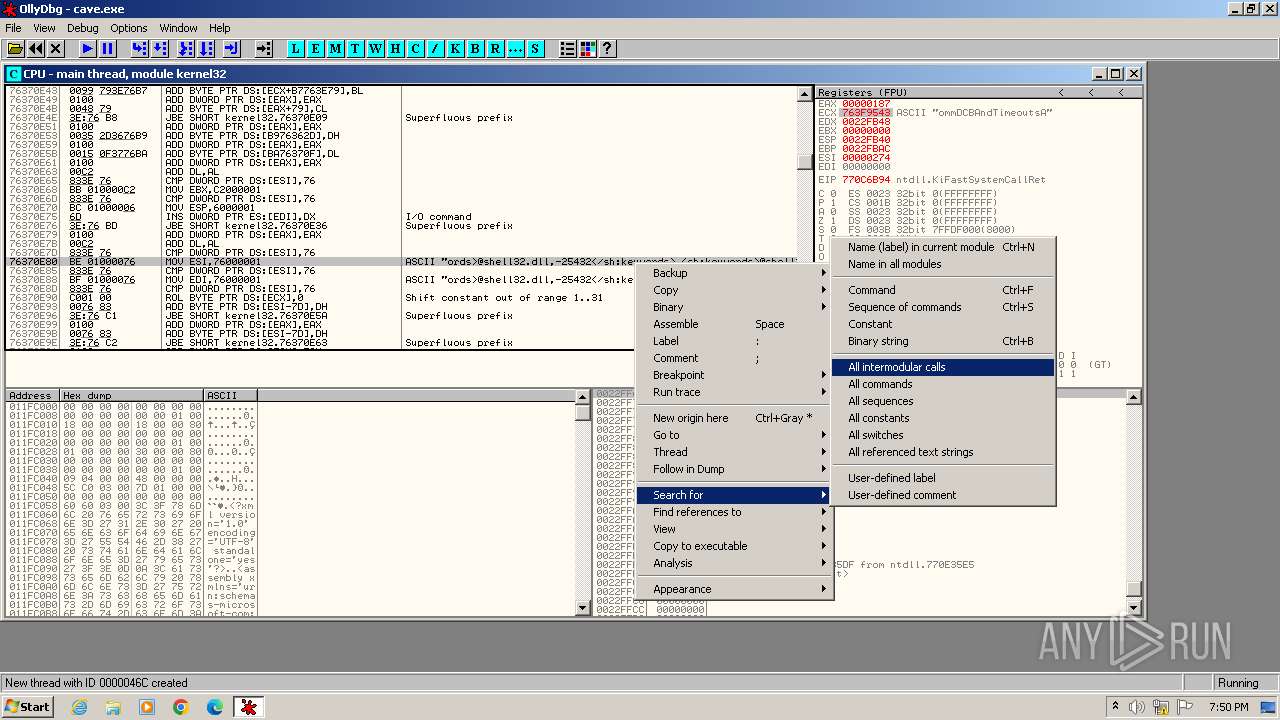1280x720 pixels.
Task: Open Internet Explorer from the taskbar
Action: point(80,707)
